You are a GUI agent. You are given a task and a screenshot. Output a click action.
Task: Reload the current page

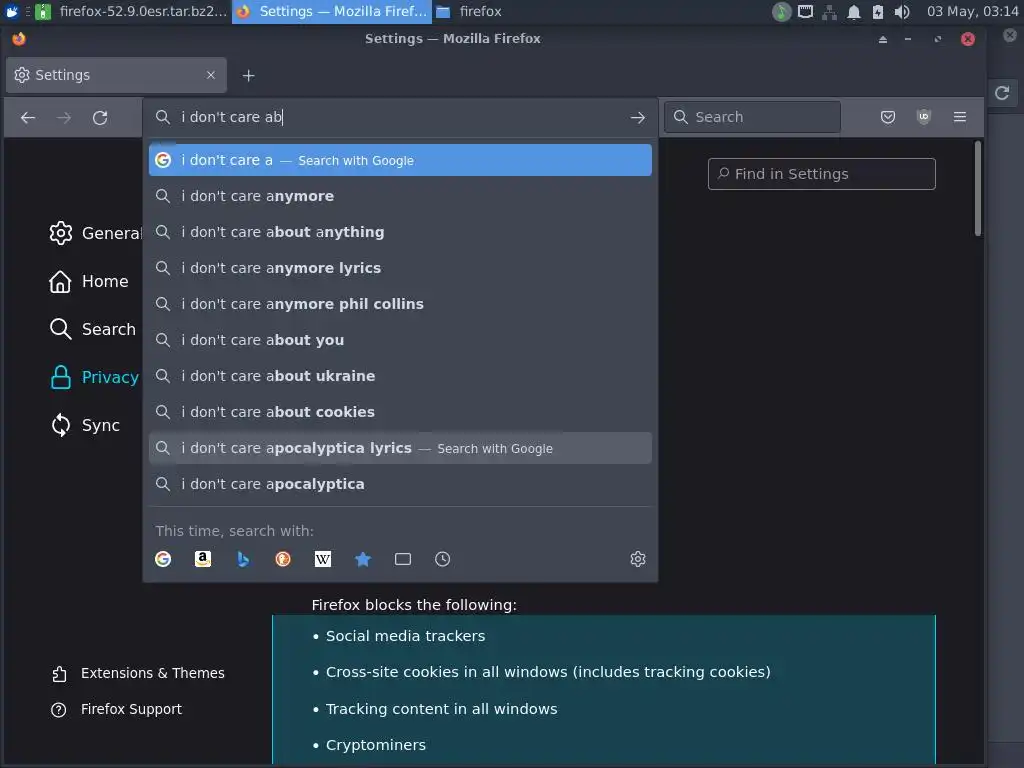click(100, 118)
